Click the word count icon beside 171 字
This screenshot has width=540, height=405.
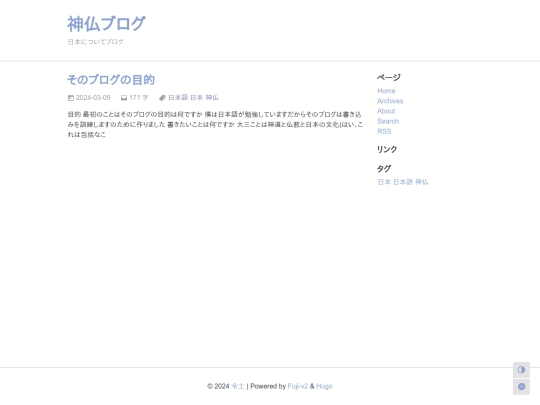(x=124, y=98)
